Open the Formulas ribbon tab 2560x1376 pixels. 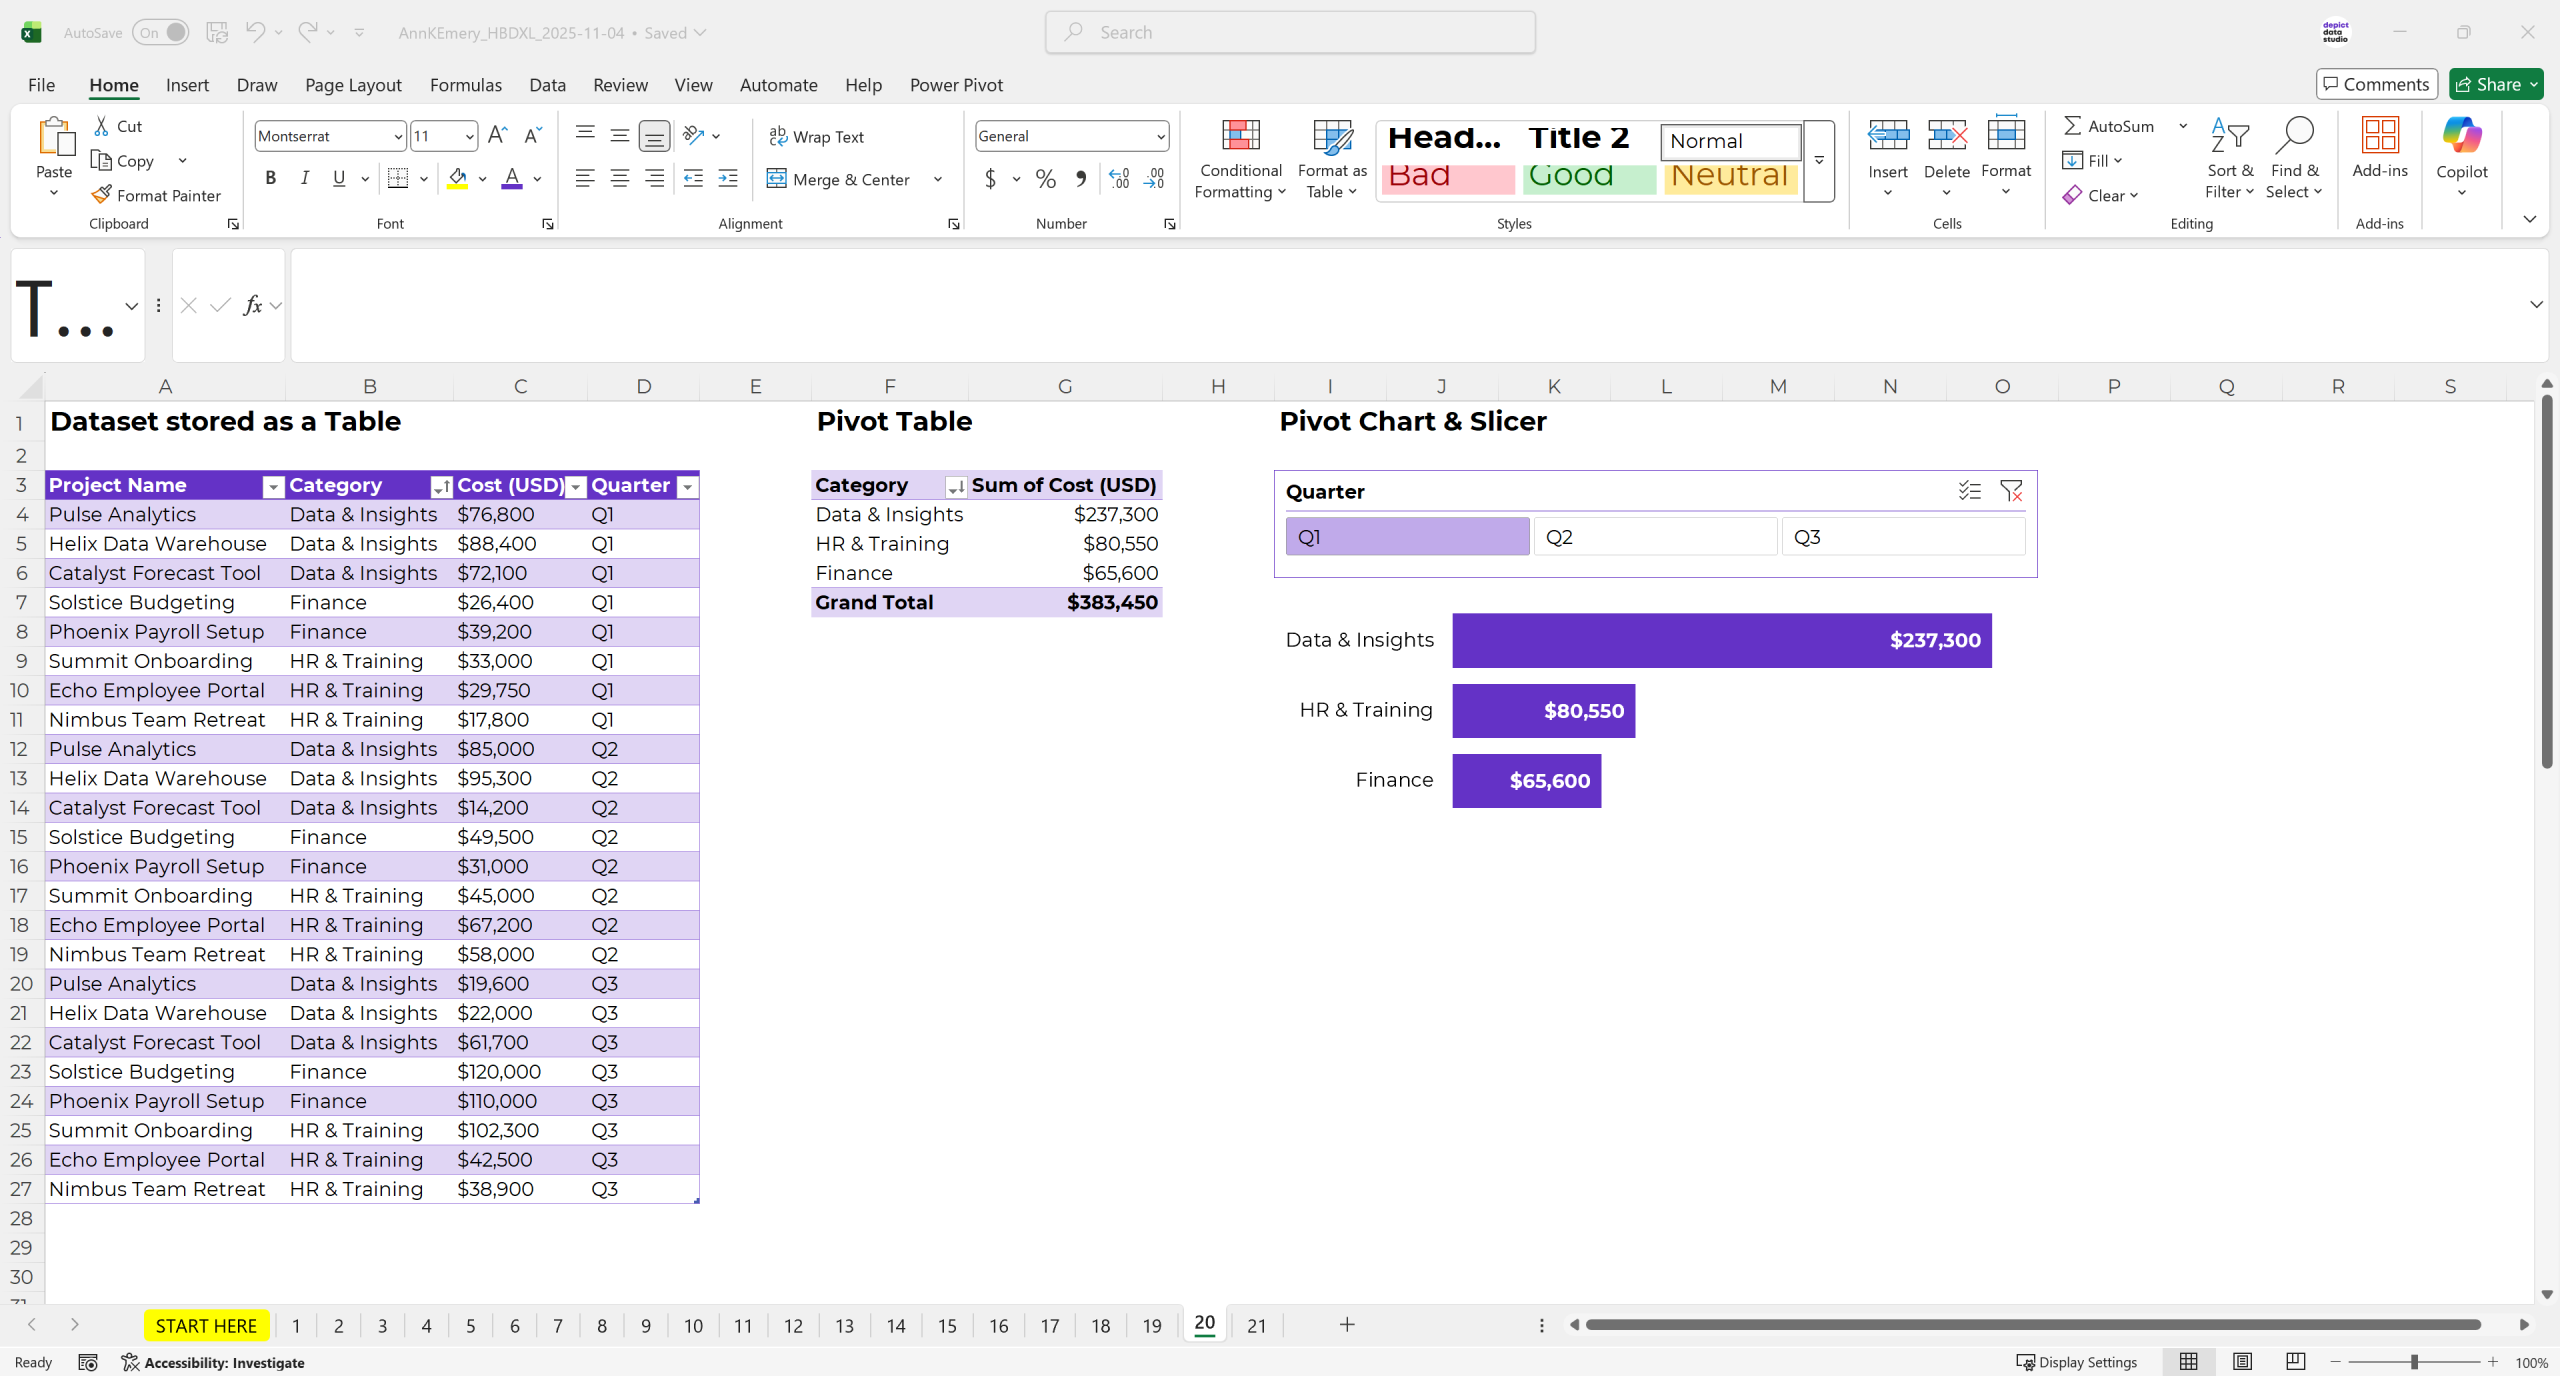tap(465, 85)
